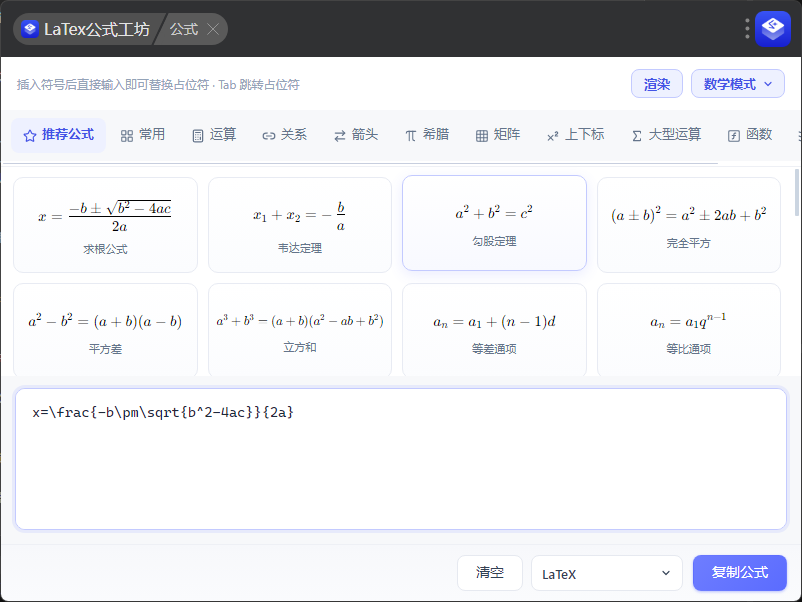802x602 pixels.
Task: Open the 数学模式 mode dropdown
Action: [x=738, y=84]
